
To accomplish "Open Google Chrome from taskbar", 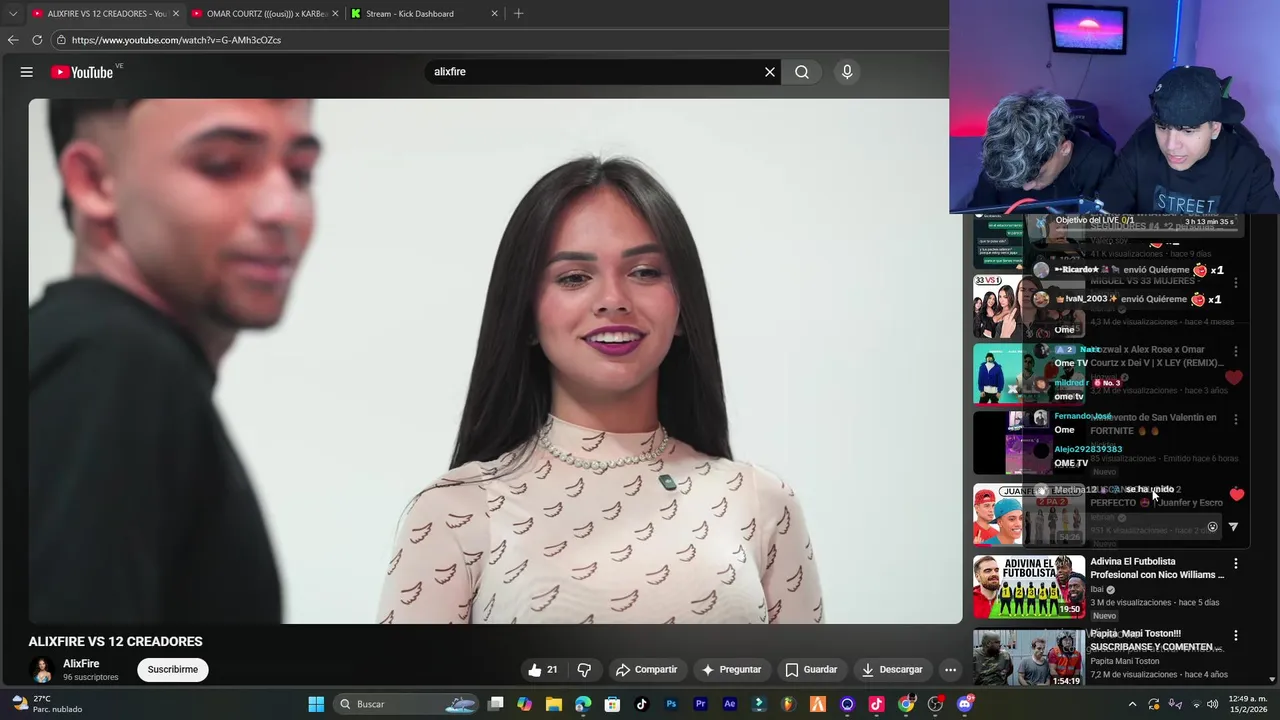I will (x=906, y=704).
